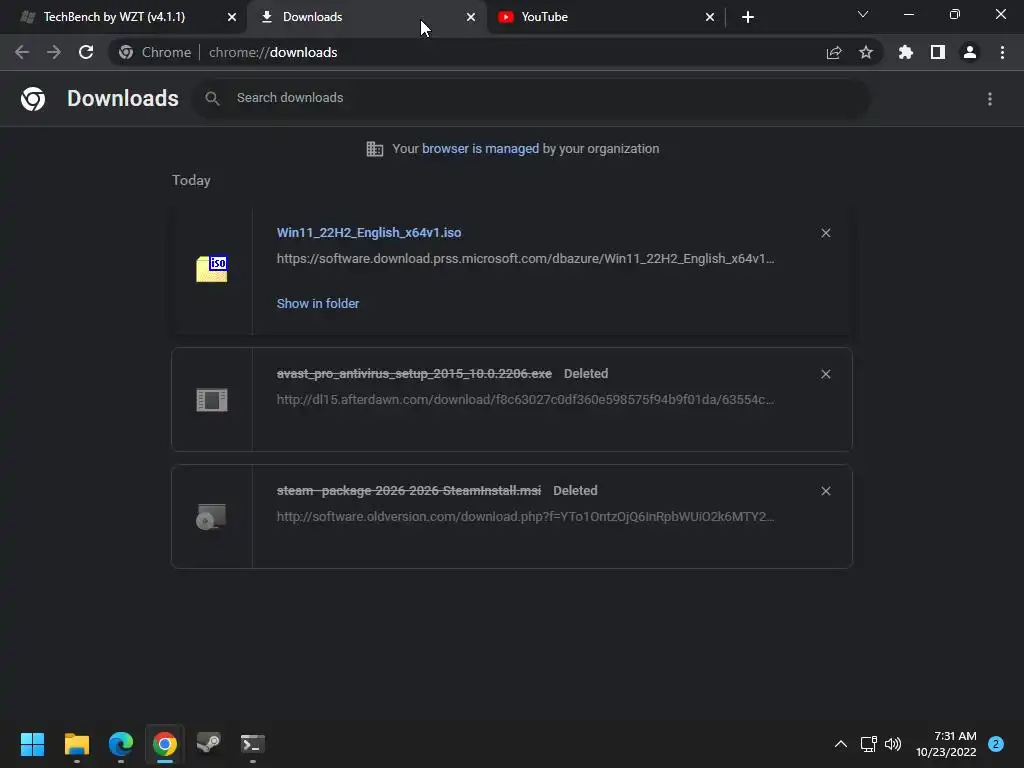Image resolution: width=1024 pixels, height=768 pixels.
Task: Open the Downloads page more actions menu
Action: (x=990, y=99)
